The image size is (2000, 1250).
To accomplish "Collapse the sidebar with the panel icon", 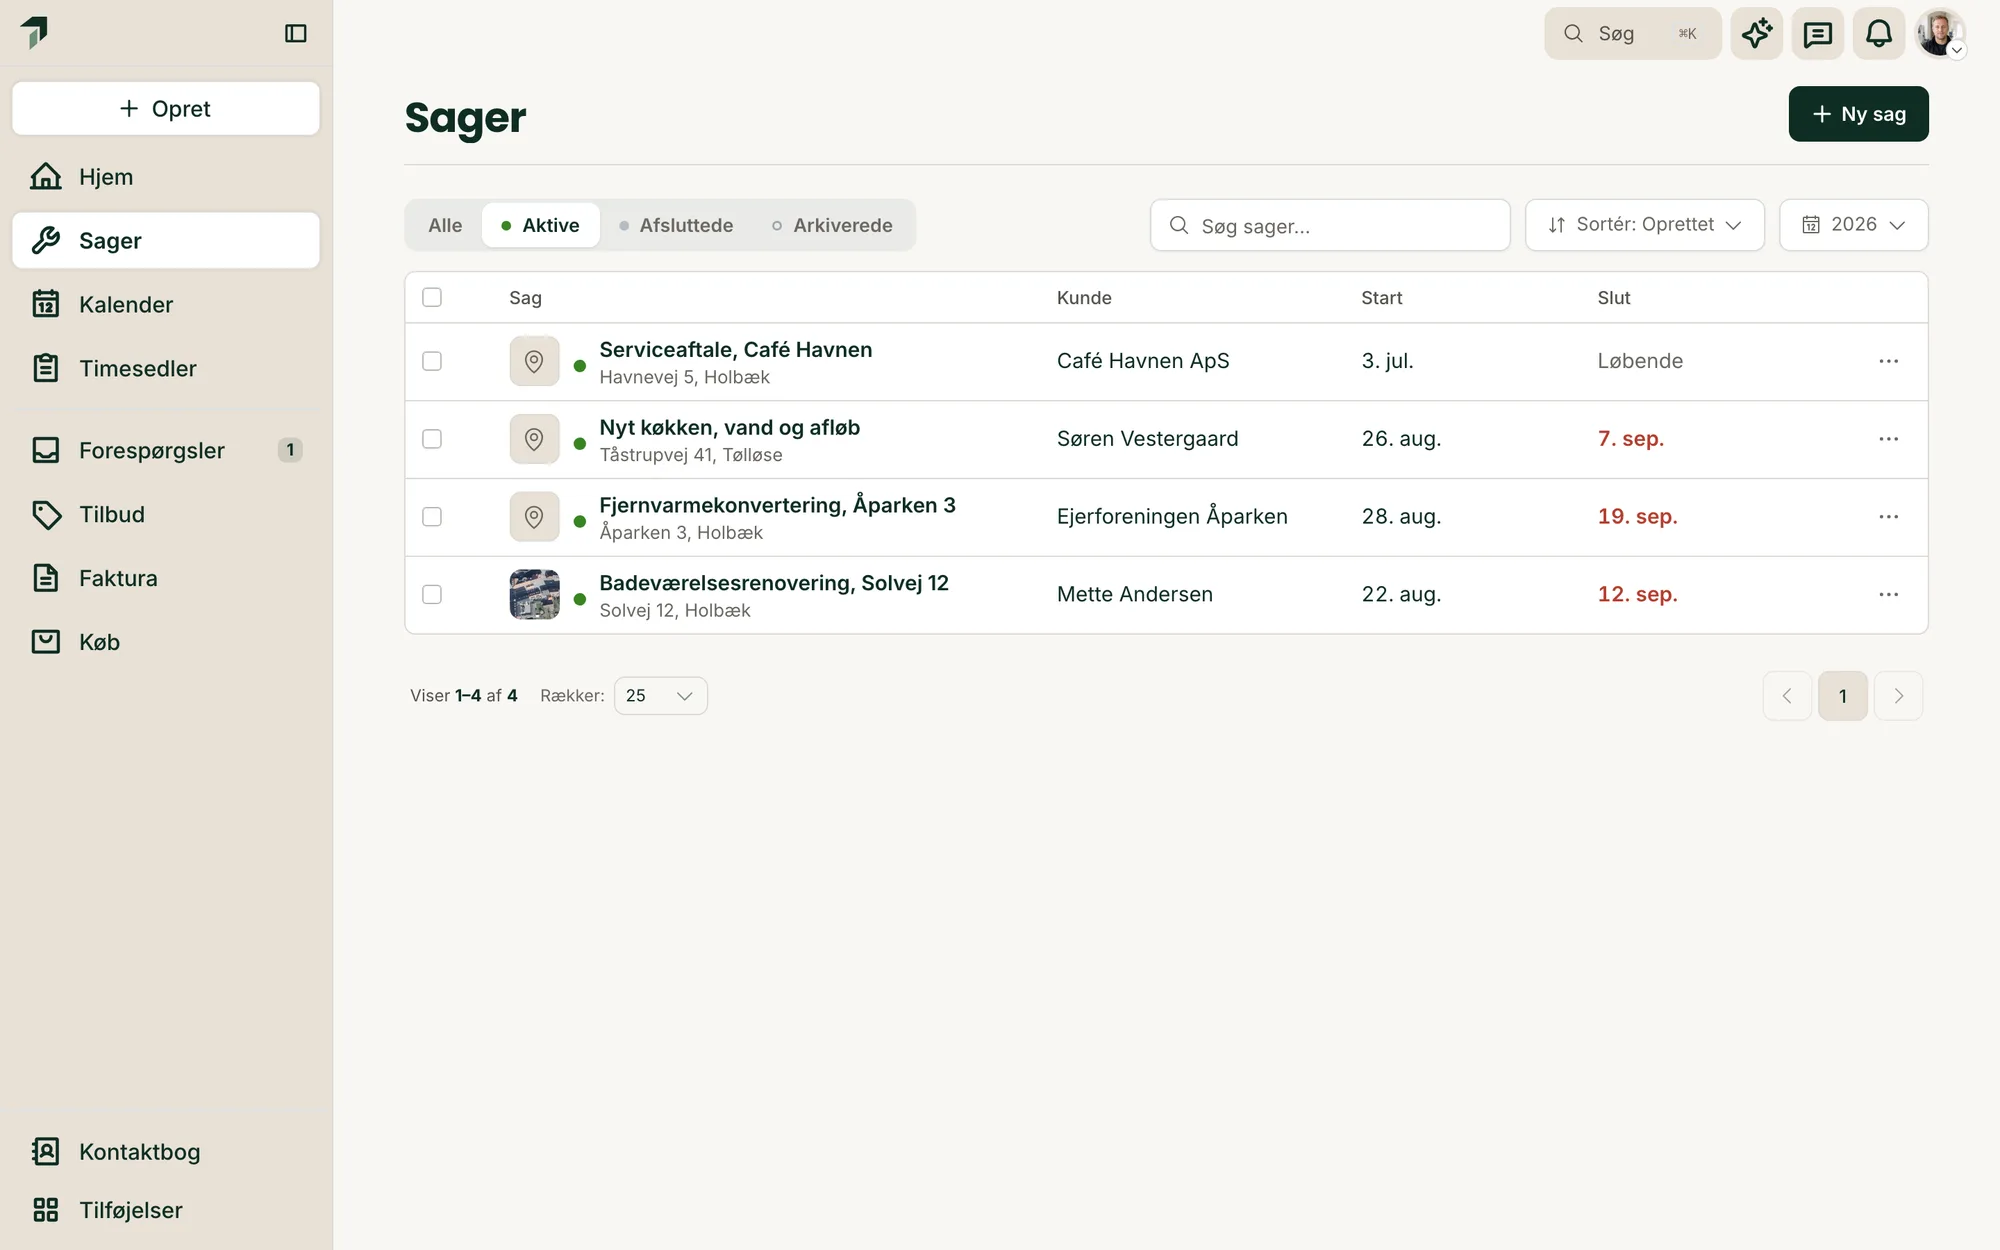I will [295, 33].
